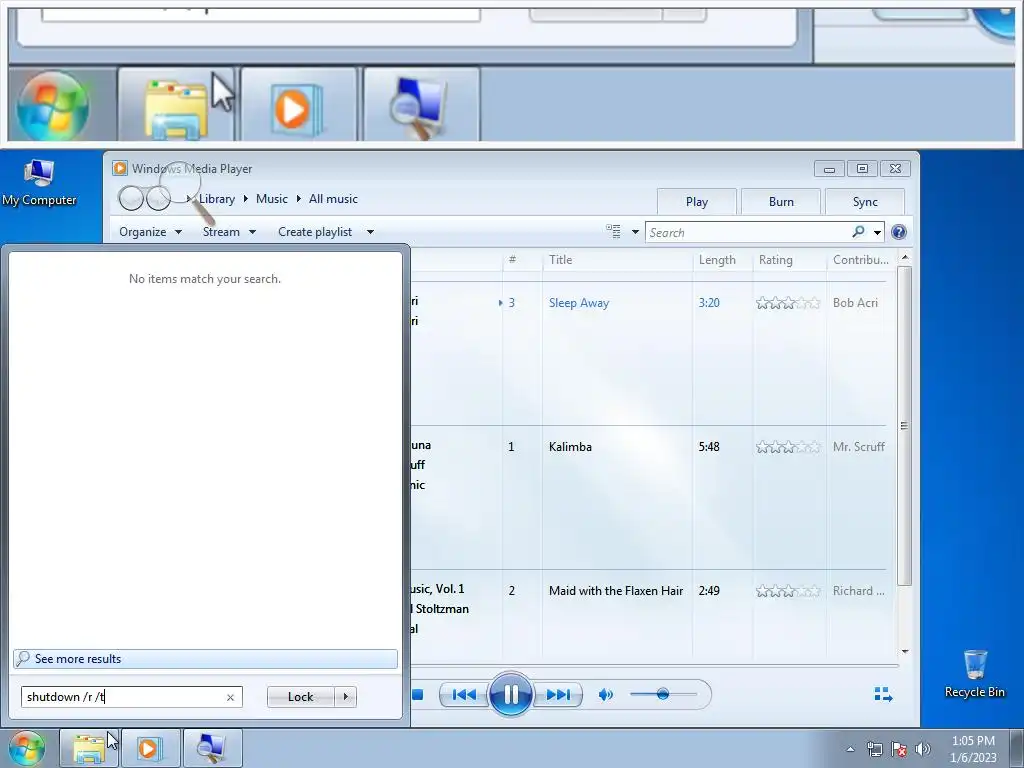Set star rating for Maid with the Flaxen Hair
The height and width of the screenshot is (768, 1024).
point(788,591)
